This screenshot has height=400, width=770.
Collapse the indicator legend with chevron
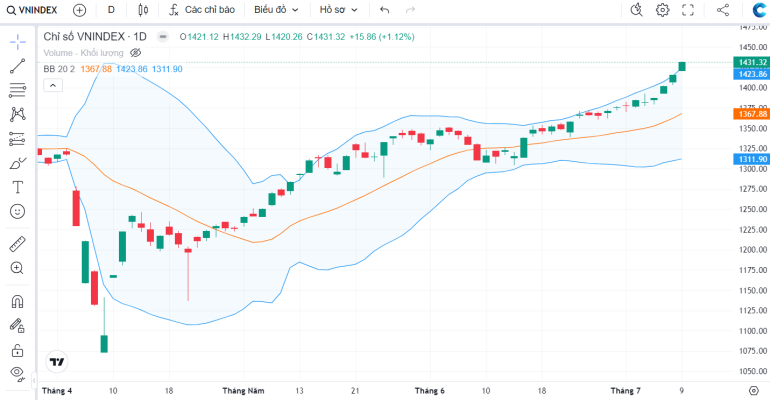click(x=53, y=85)
